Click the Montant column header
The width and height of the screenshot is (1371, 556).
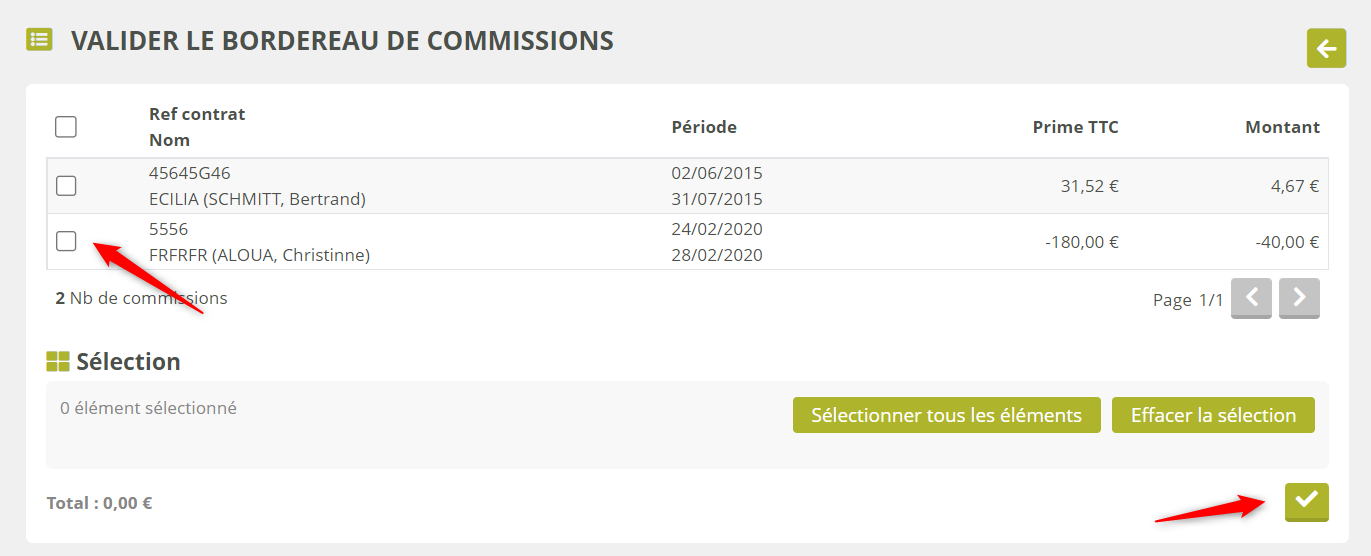1282,127
